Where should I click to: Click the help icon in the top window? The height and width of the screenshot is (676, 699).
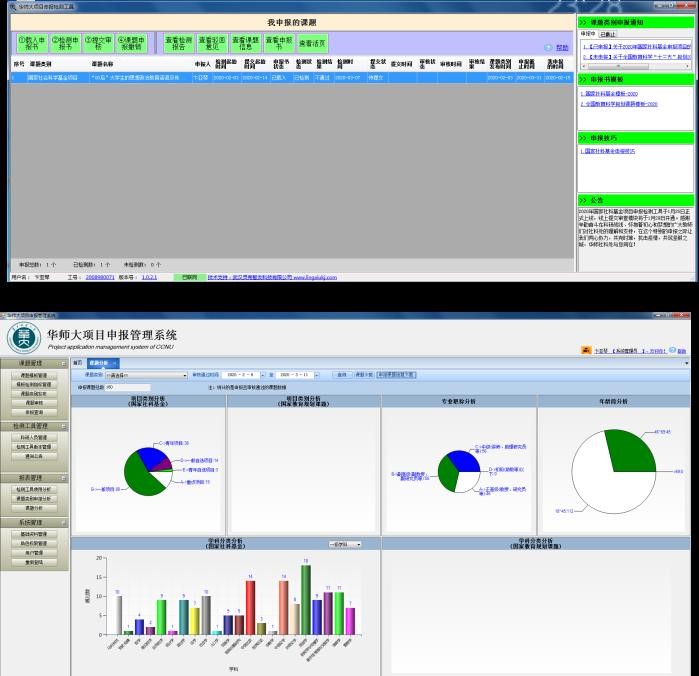click(548, 47)
